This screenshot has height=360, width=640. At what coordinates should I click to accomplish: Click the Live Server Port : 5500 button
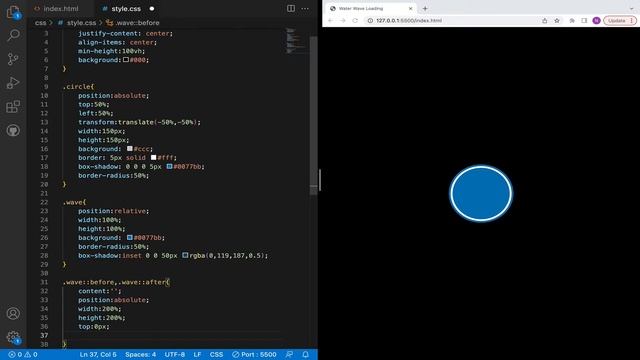point(254,355)
